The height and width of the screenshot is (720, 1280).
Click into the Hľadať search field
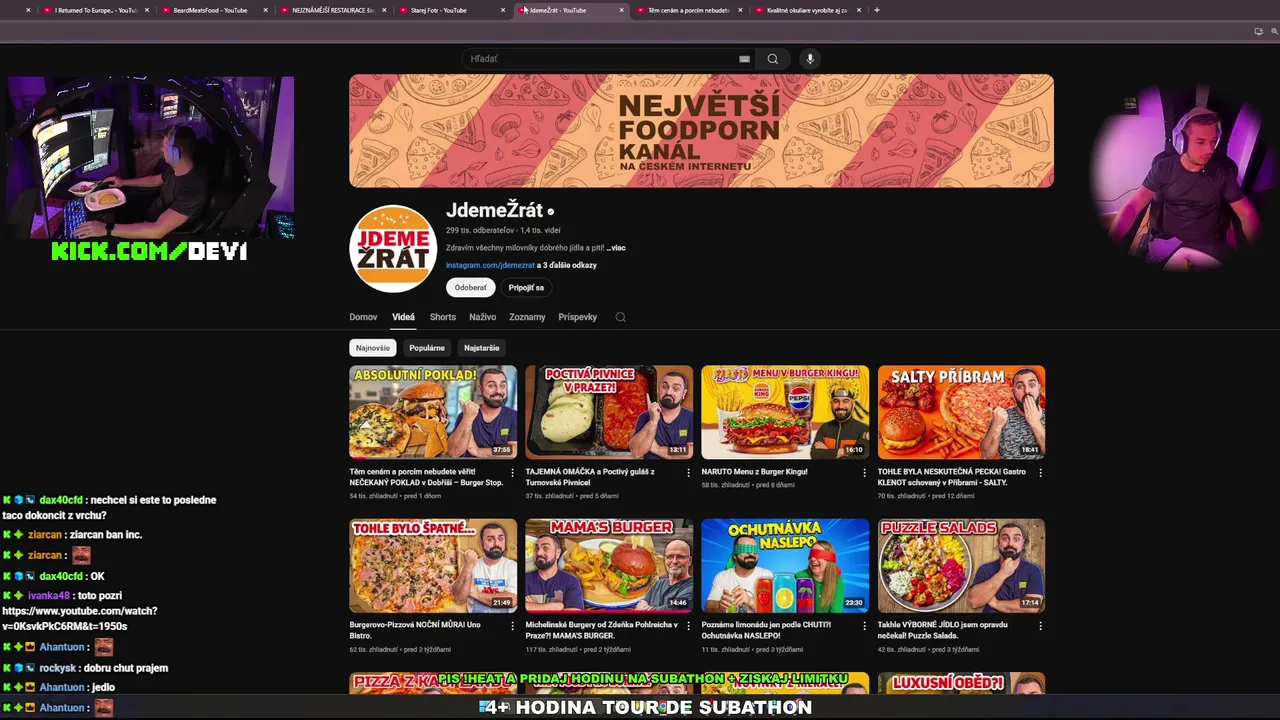click(600, 59)
